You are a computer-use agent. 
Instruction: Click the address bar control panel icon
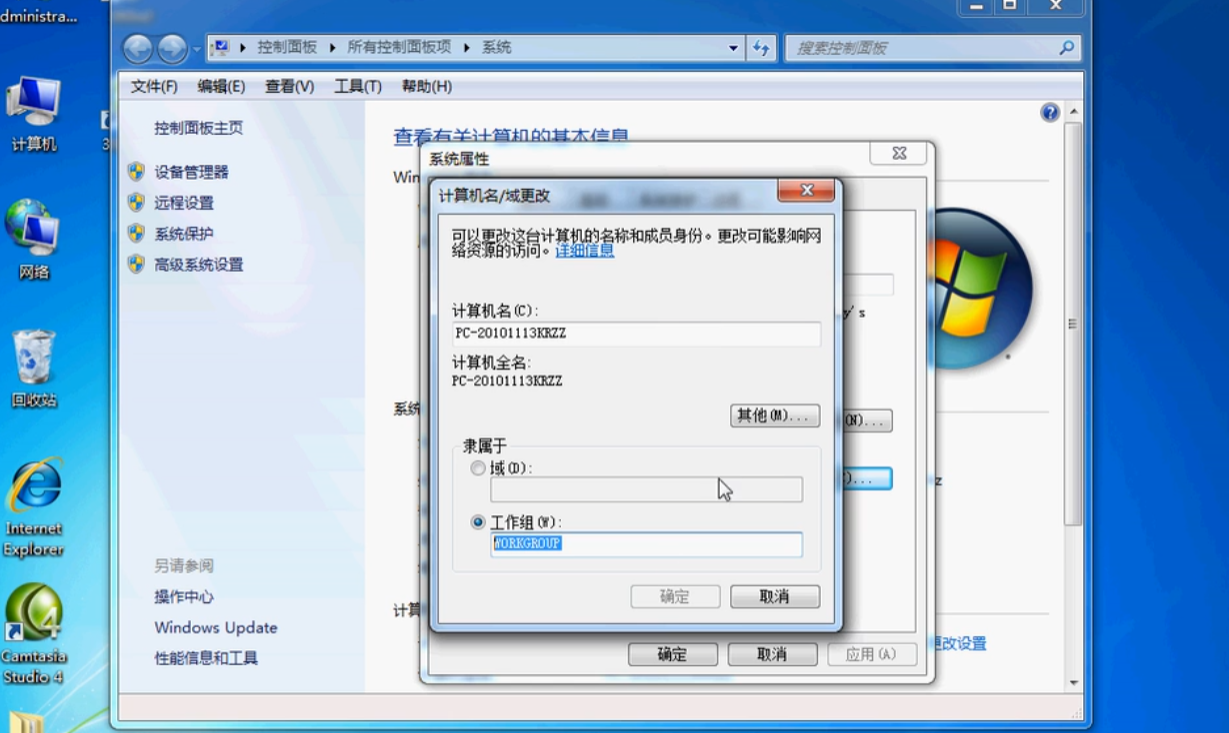pyautogui.click(x=221, y=47)
